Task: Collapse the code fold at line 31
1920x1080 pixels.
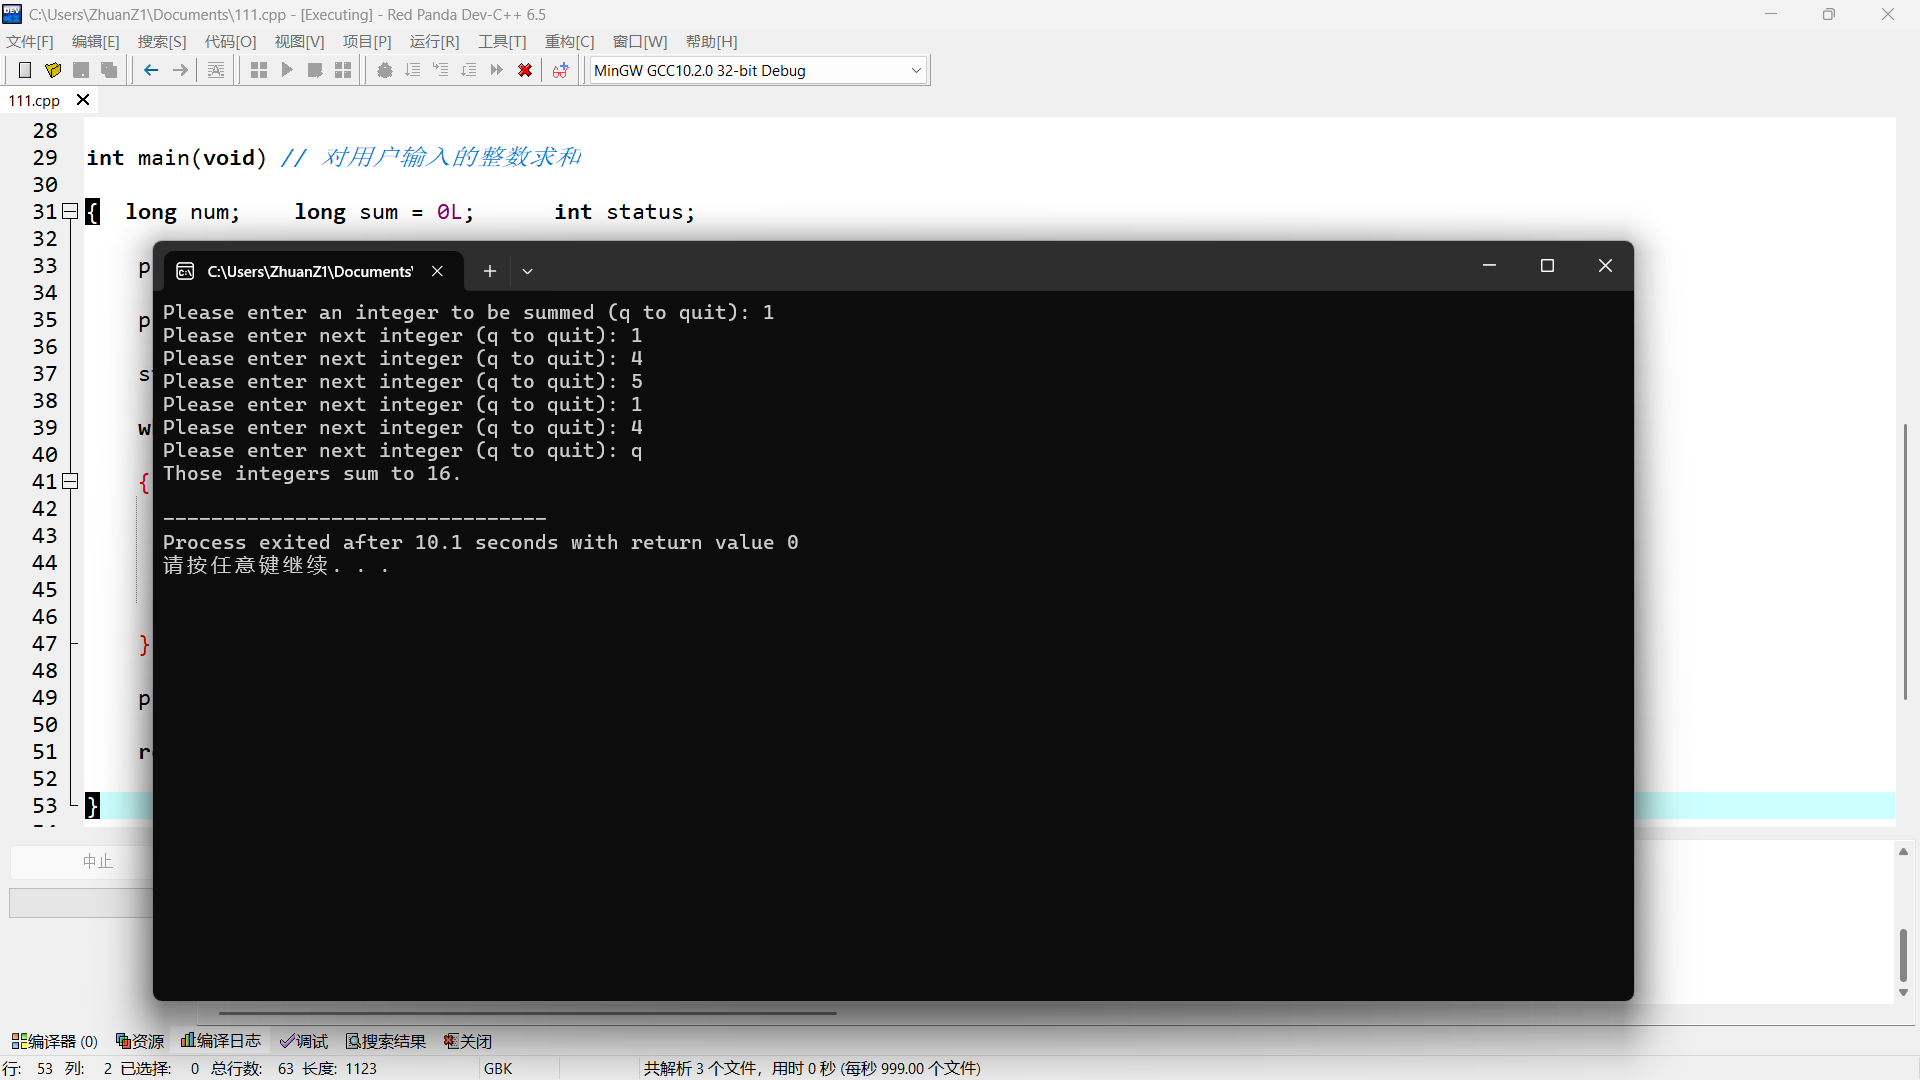Action: [x=71, y=211]
